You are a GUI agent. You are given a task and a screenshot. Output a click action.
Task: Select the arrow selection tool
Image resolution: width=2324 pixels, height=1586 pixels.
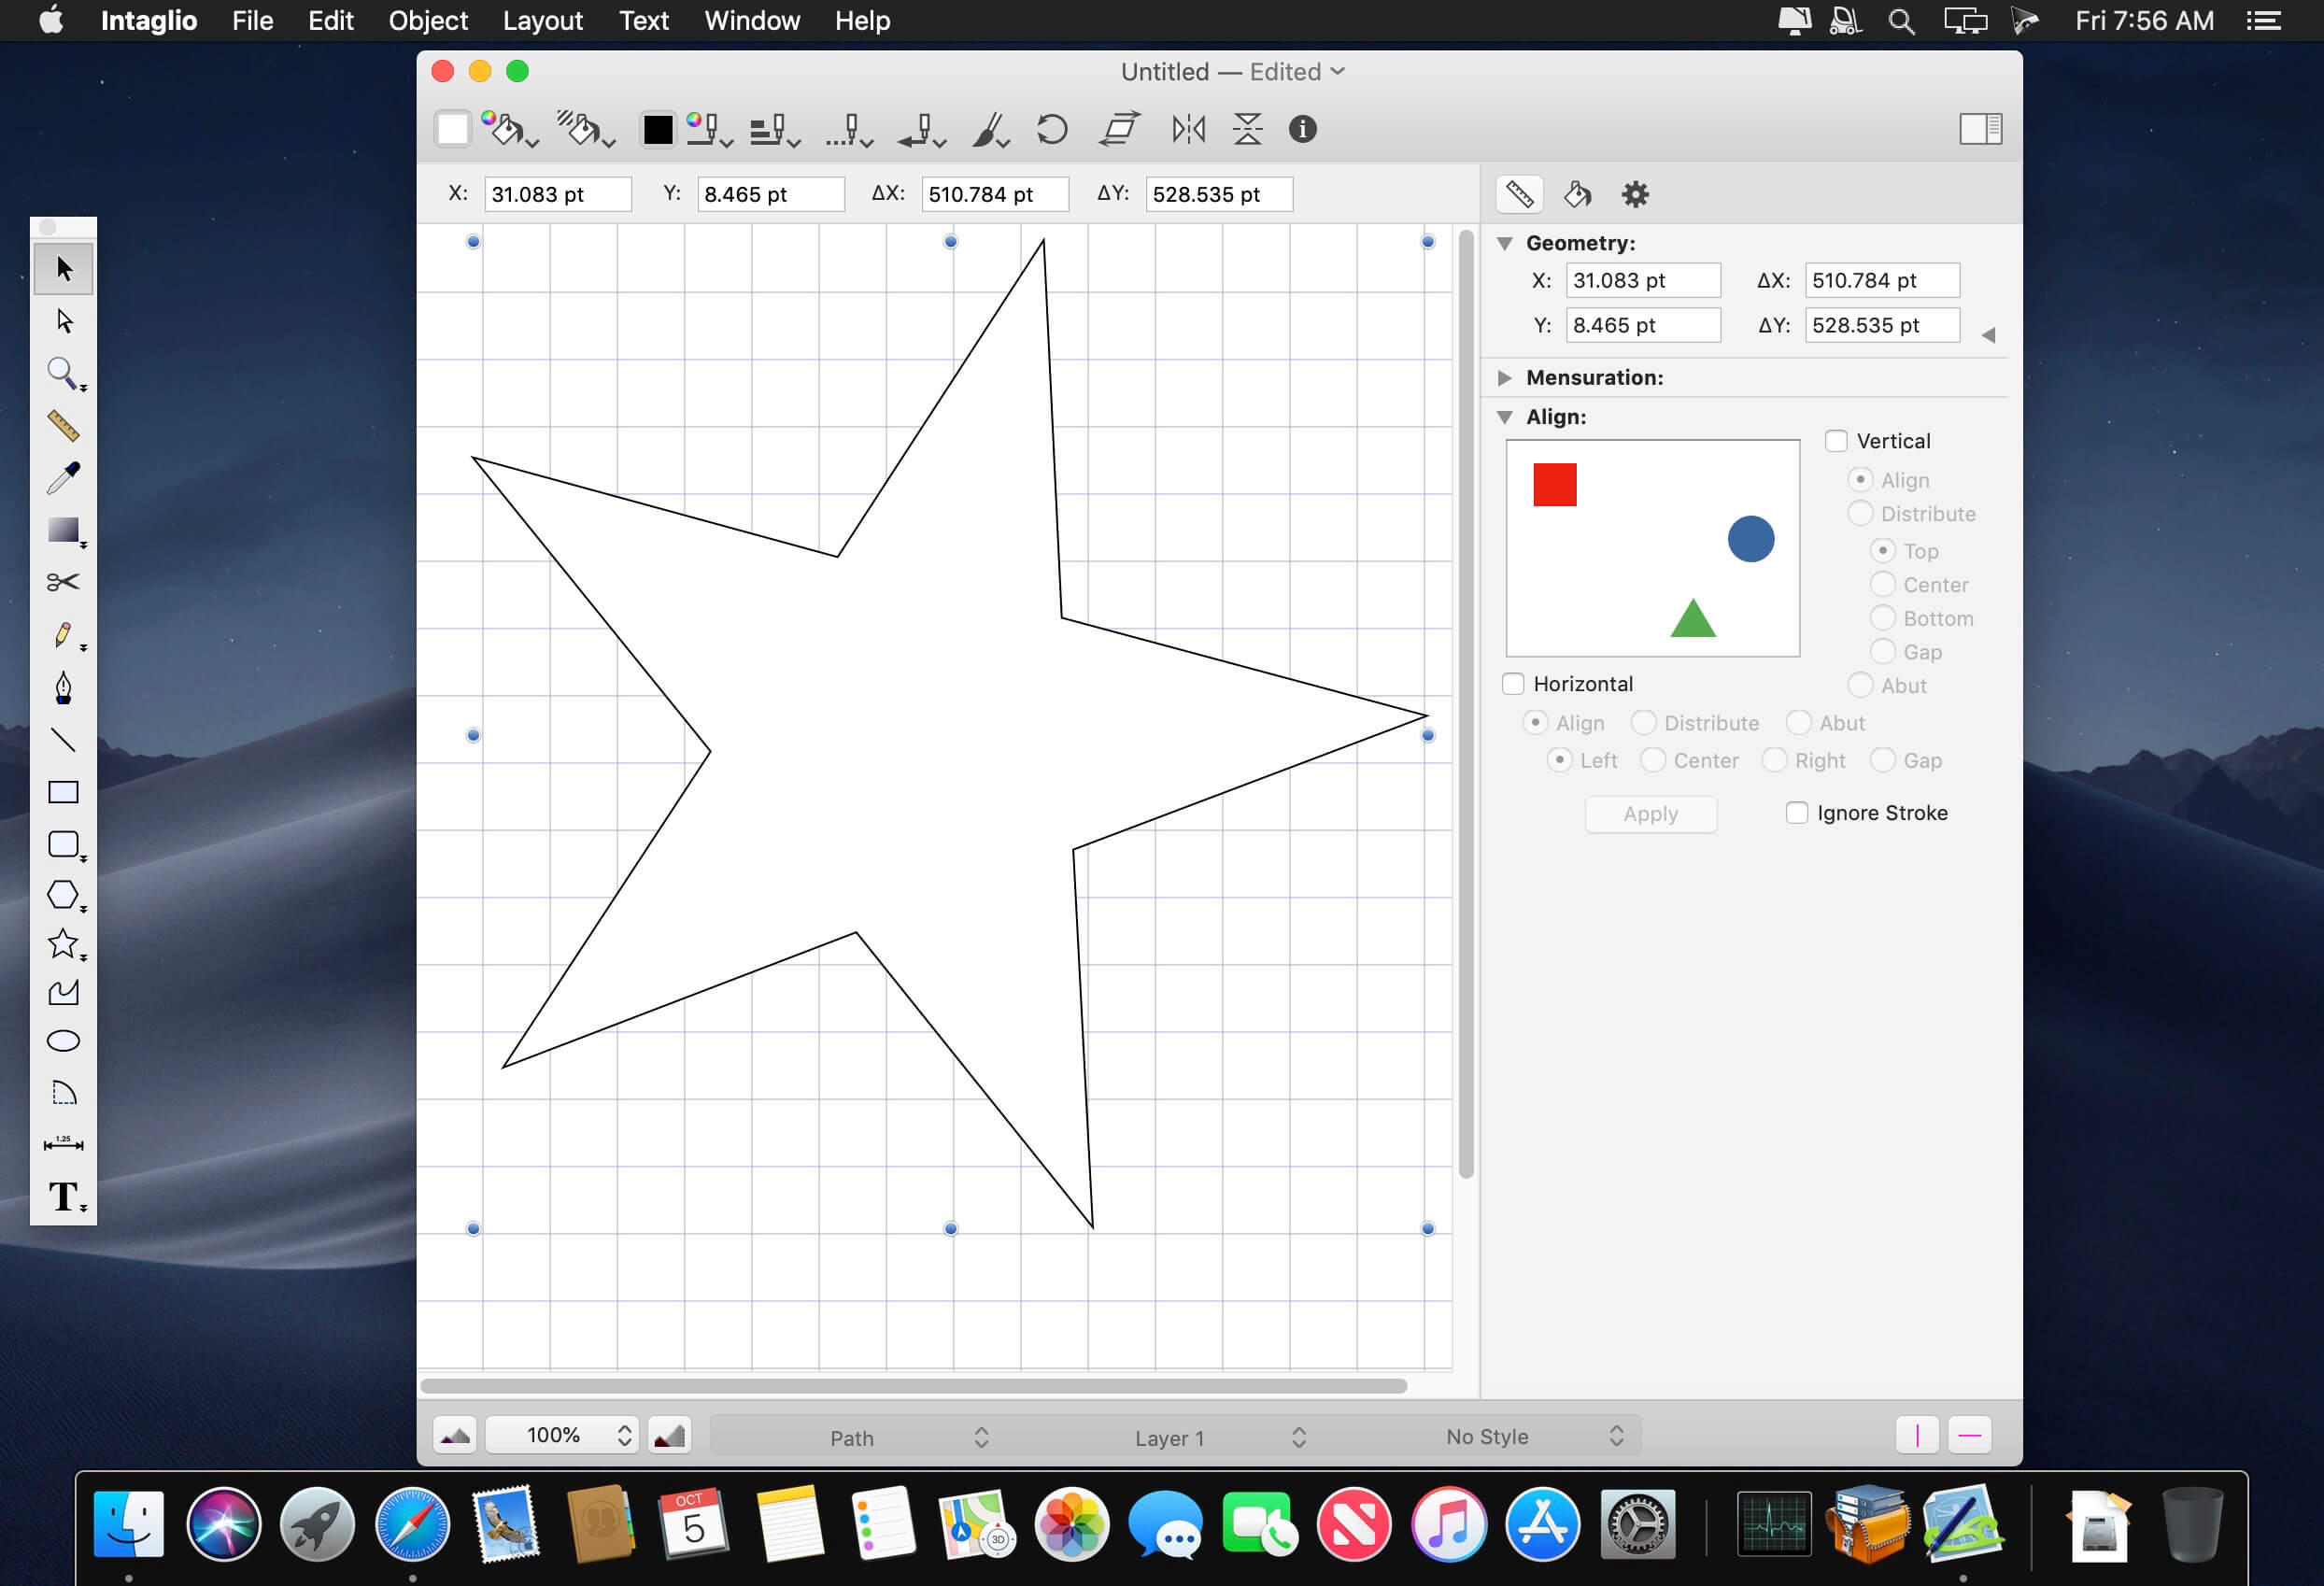64,269
